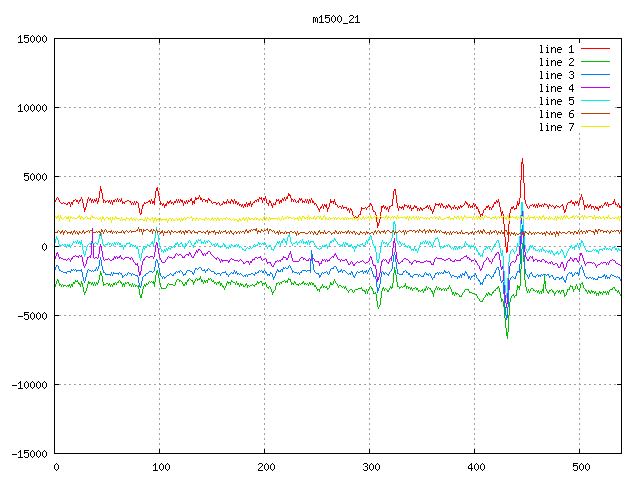Click the yellow line 7 legend sample
This screenshot has height=480, width=640.
[596, 127]
